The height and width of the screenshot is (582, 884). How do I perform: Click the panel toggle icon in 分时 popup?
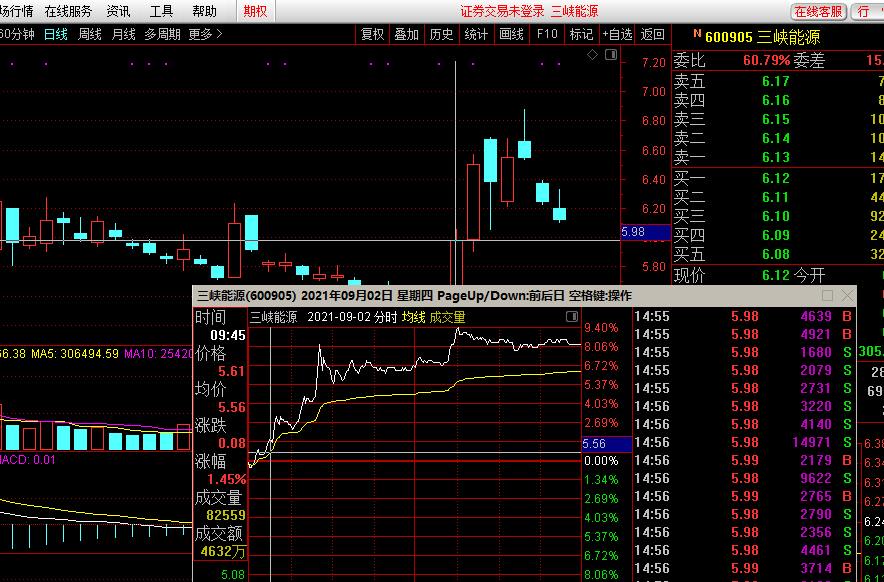tap(572, 316)
